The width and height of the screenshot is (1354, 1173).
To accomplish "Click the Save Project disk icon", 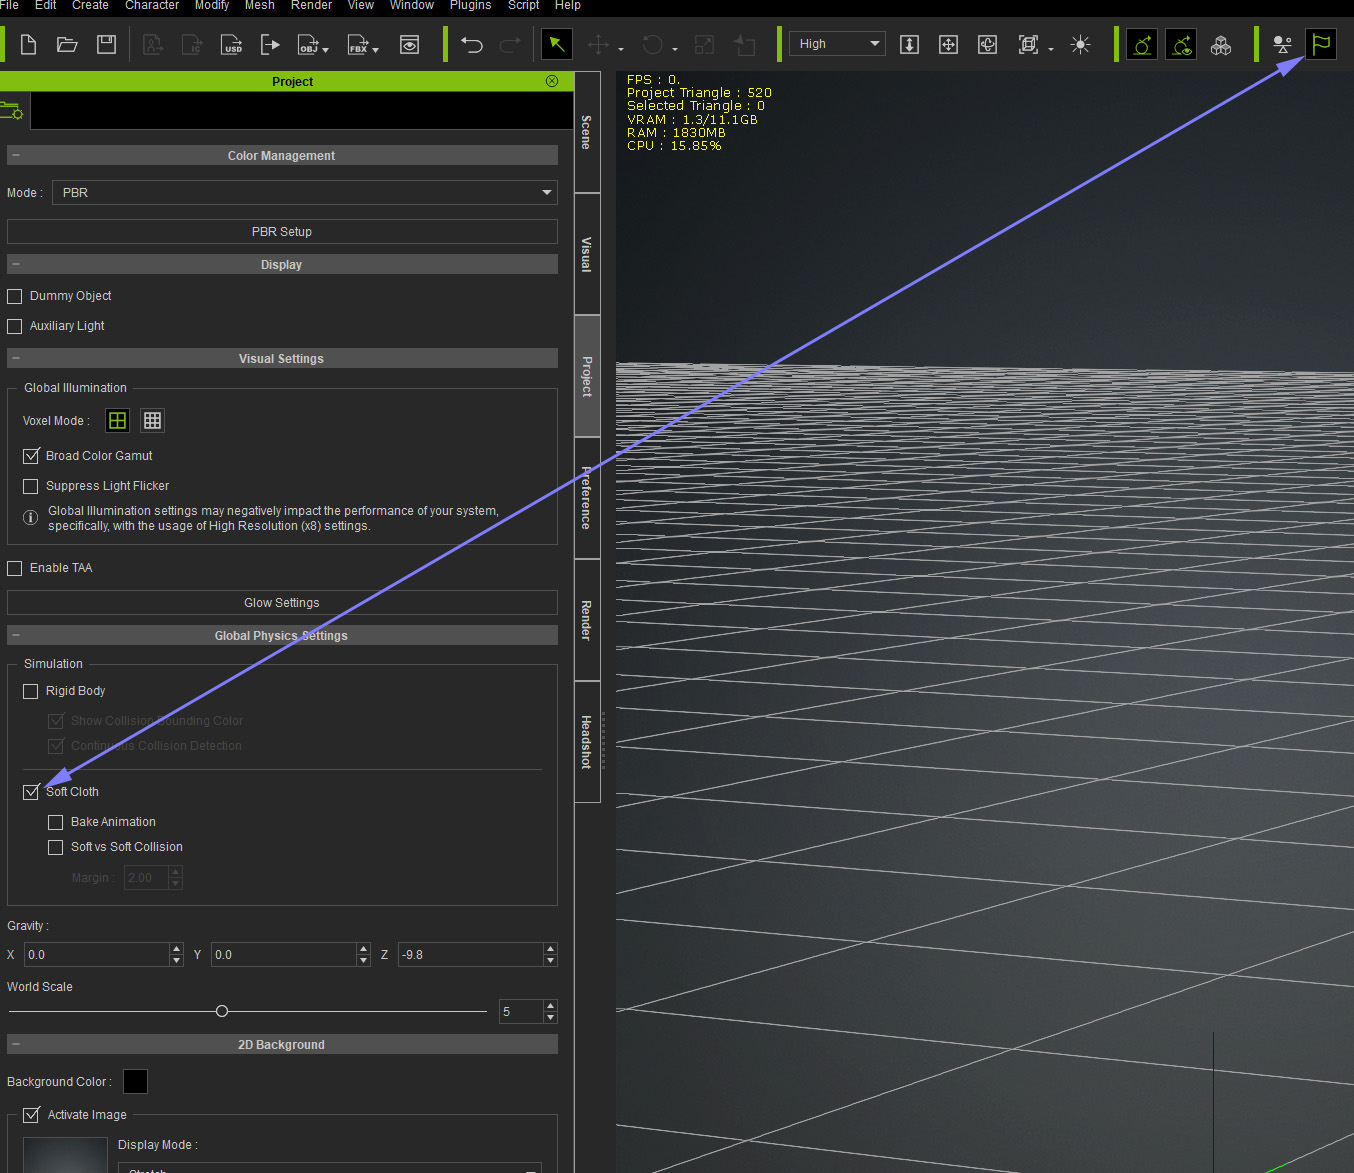I will tap(106, 45).
